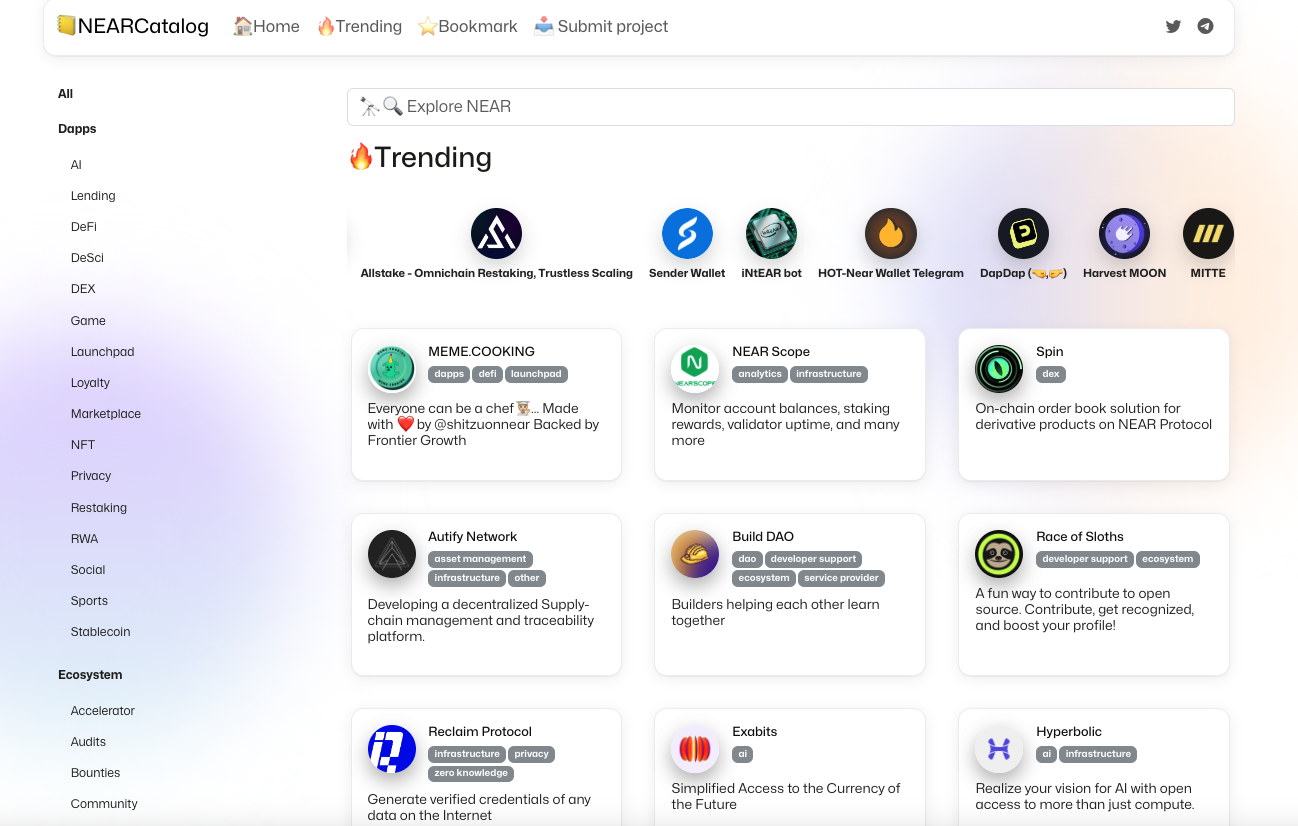This screenshot has height=826, width=1298.
Task: Select the Restaking sidebar category
Action: (99, 508)
